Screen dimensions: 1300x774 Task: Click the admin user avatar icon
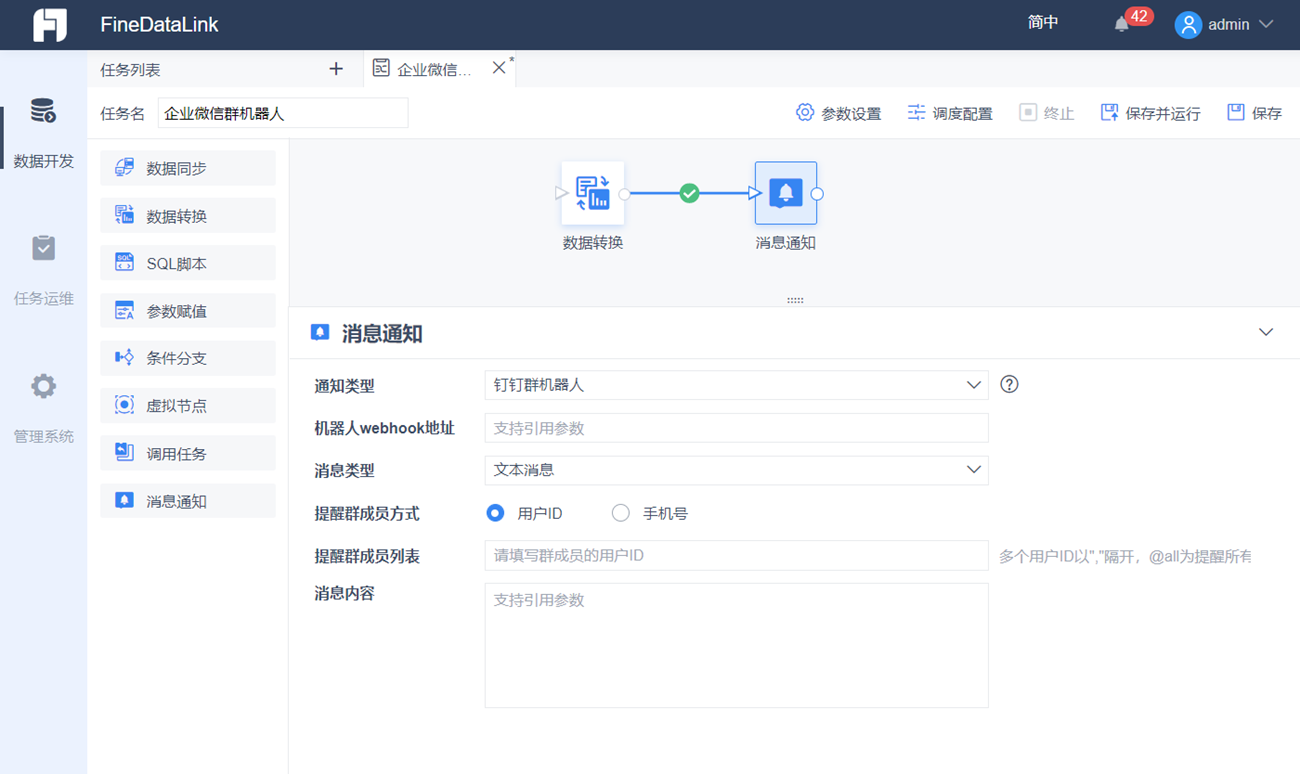click(1188, 25)
